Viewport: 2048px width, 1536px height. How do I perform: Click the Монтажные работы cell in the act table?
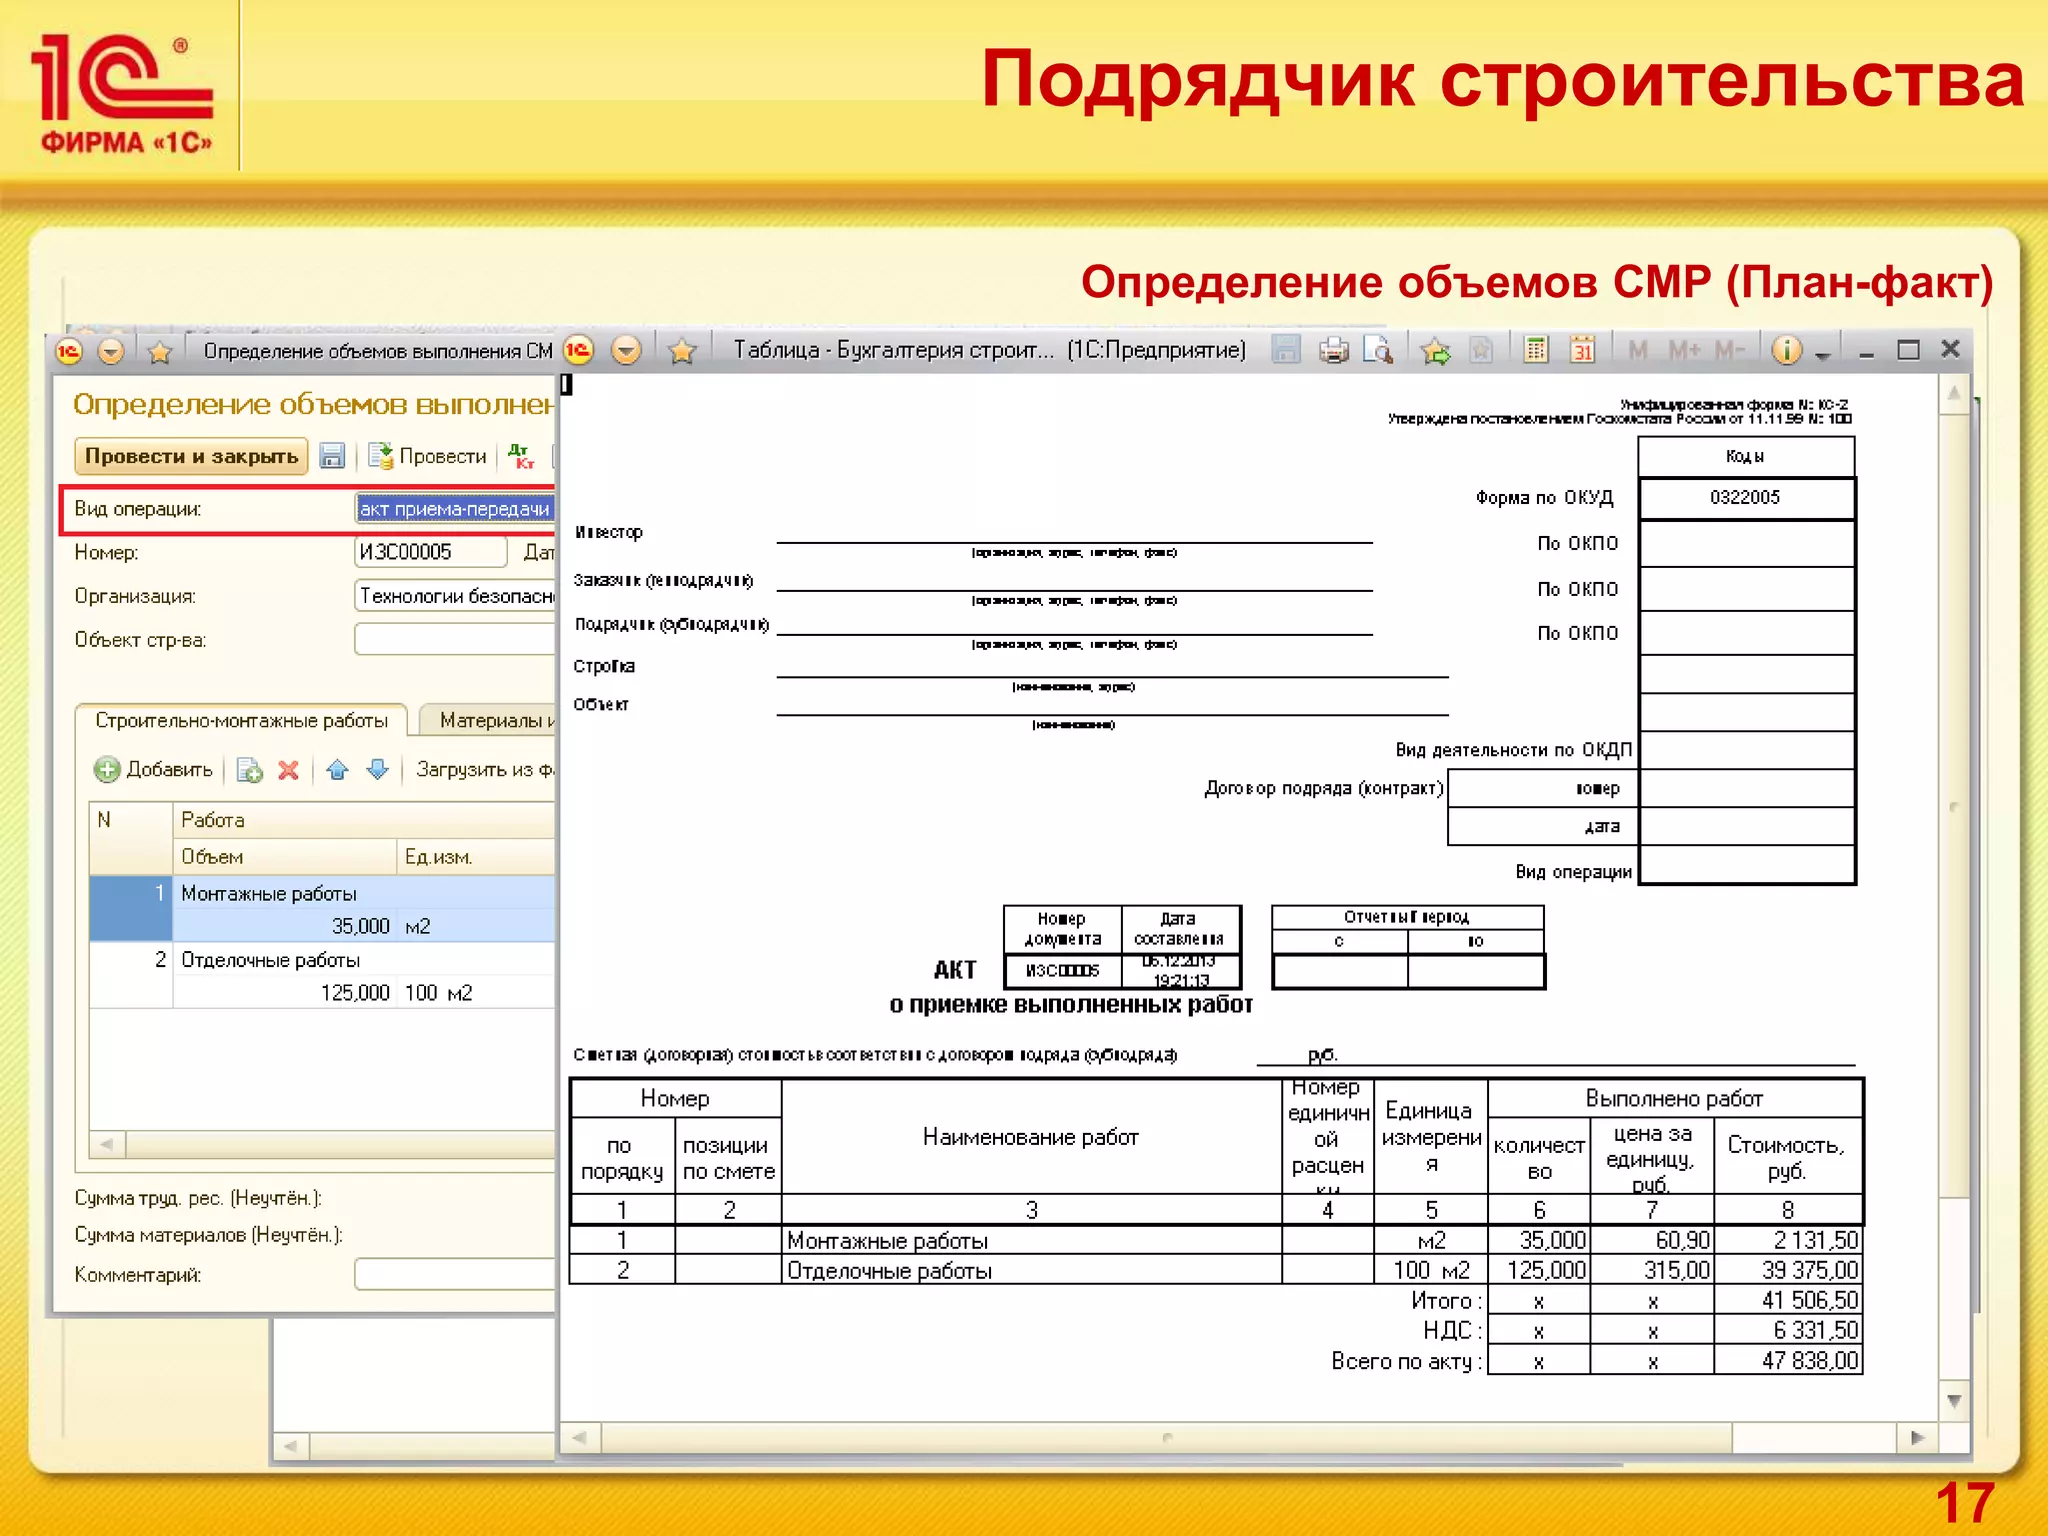[1032, 1241]
